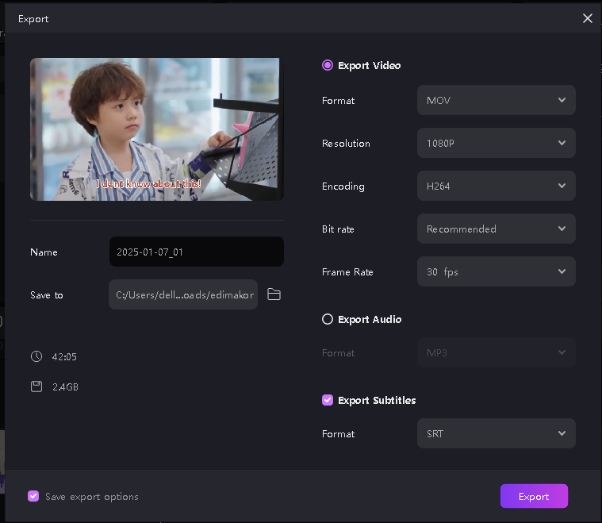Viewport: 602px width, 523px height.
Task: Click the file size disk icon
Action: point(37,386)
